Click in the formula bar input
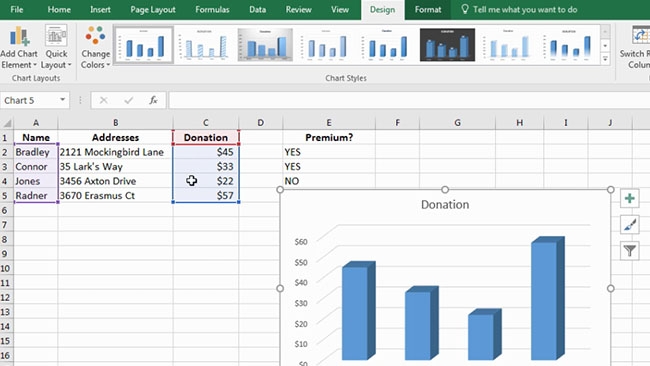This screenshot has width=650, height=366. pos(408,100)
